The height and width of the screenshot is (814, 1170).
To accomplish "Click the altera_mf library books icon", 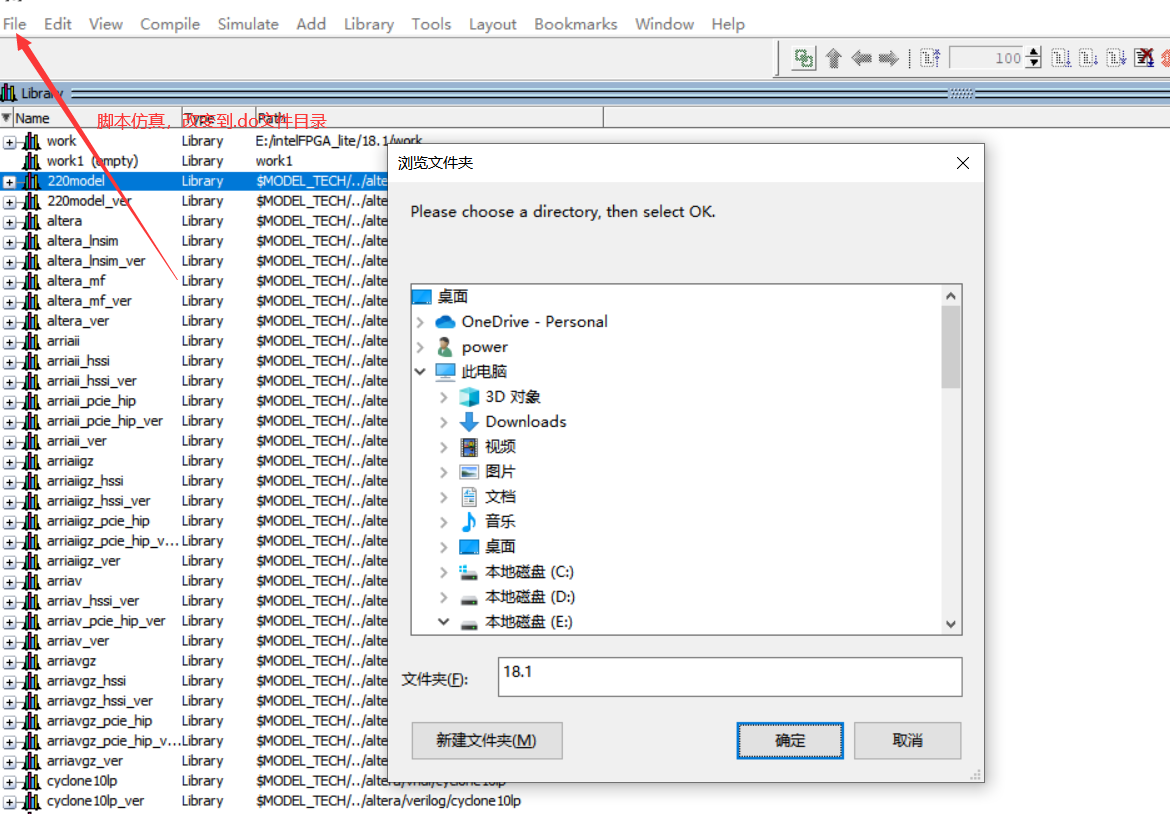I will [31, 281].
